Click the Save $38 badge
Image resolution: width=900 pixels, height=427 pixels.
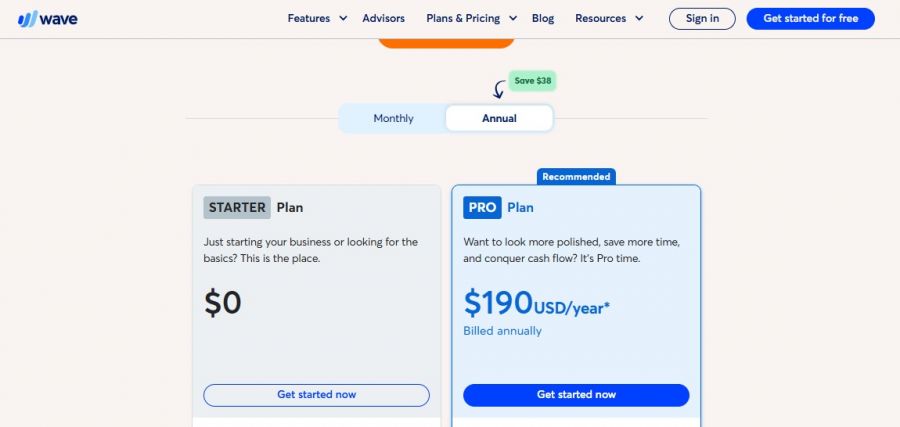(x=531, y=80)
